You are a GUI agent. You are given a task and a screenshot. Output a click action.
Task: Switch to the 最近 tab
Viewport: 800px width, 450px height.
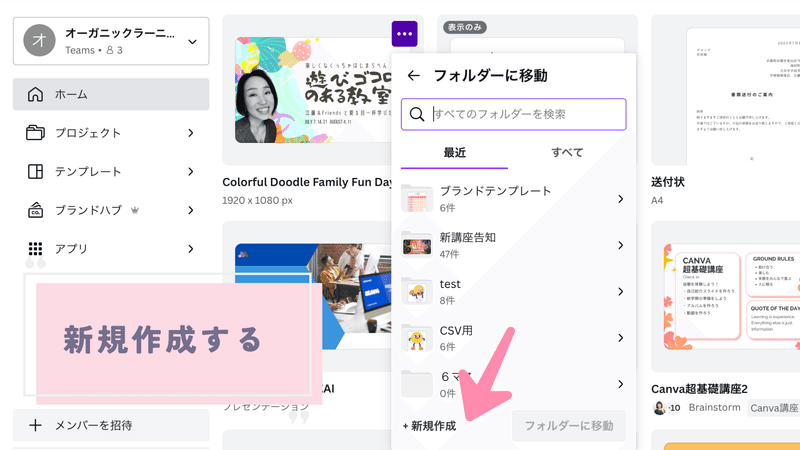(455, 153)
